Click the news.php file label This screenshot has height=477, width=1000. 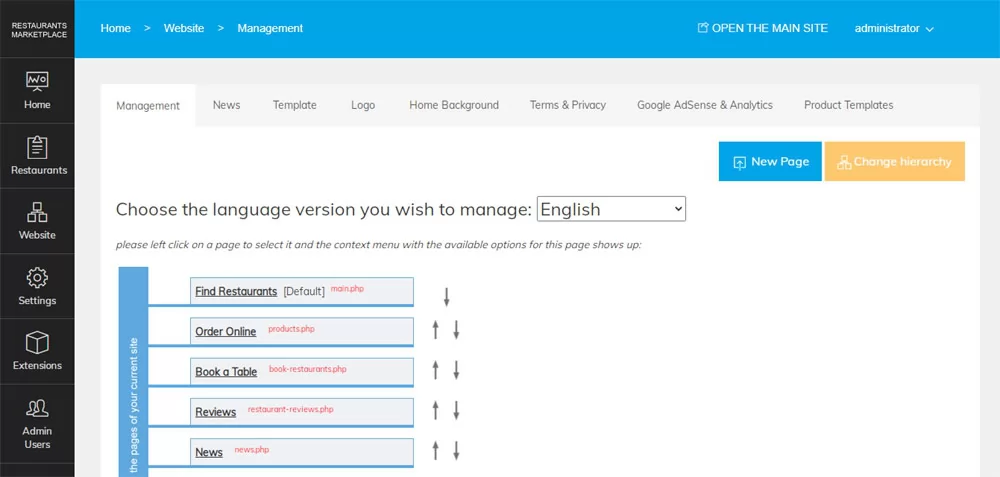coord(251,450)
